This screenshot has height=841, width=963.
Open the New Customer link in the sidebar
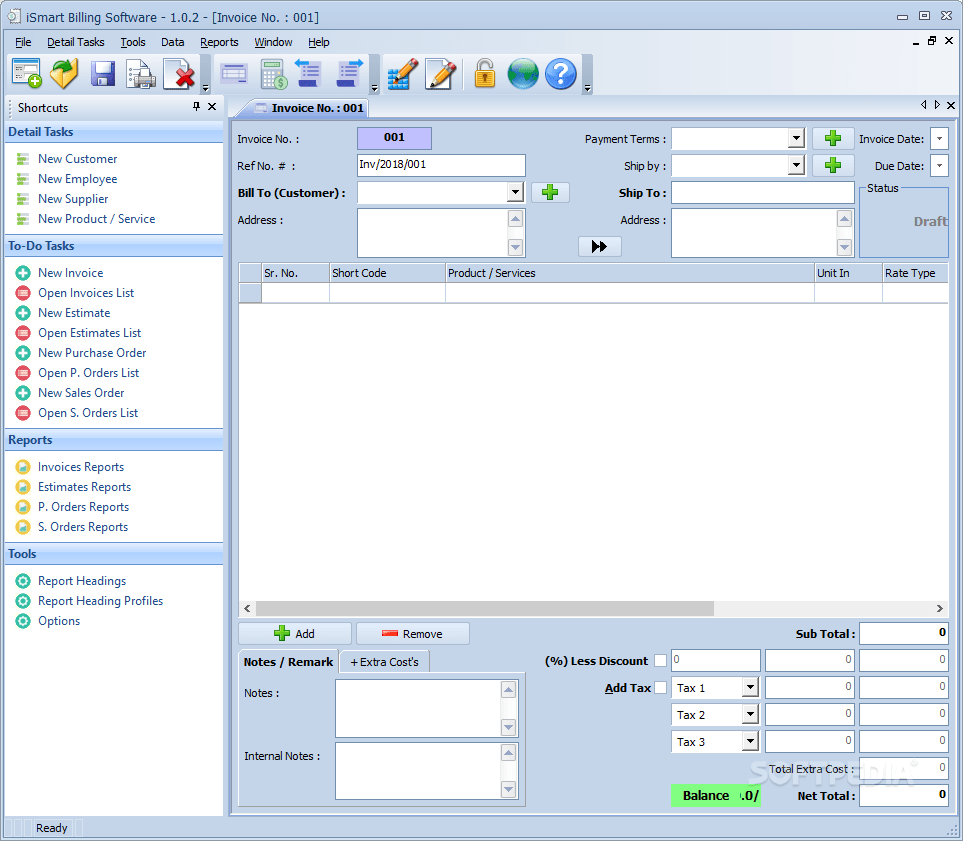tap(76, 158)
